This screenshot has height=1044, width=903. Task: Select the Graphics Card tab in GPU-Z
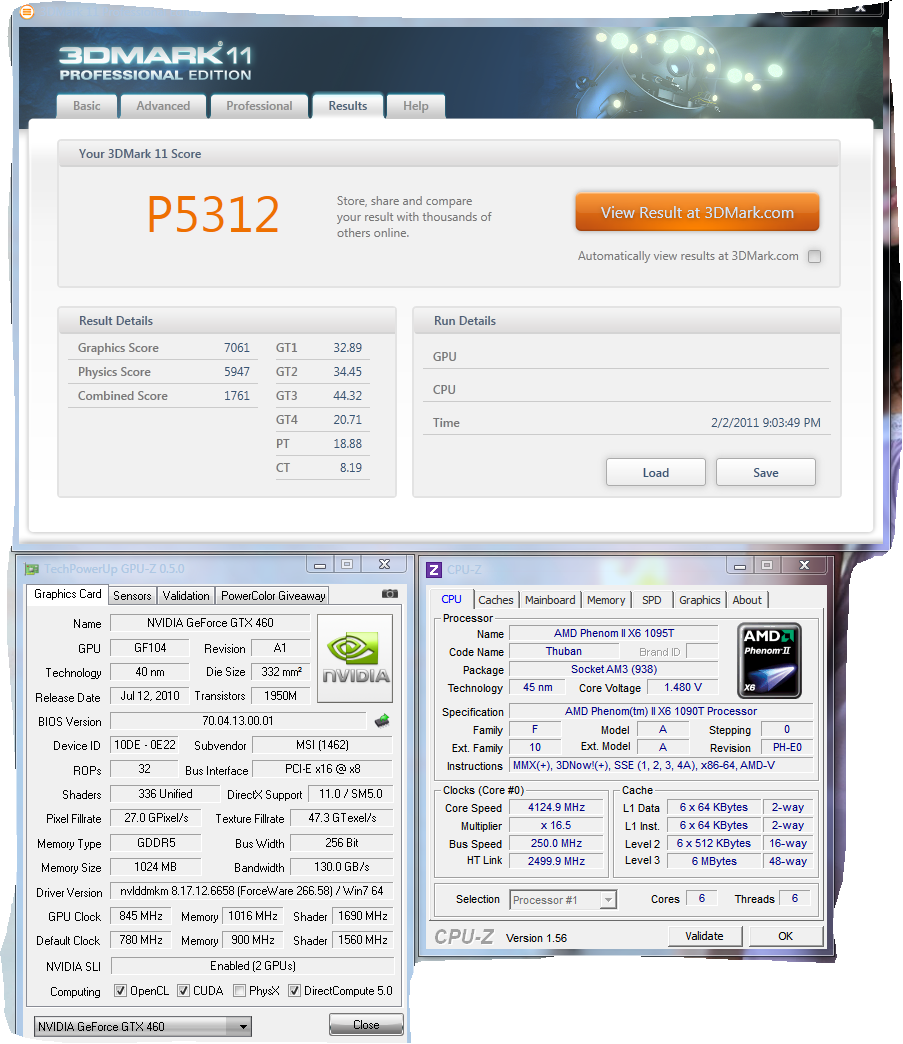coord(67,594)
